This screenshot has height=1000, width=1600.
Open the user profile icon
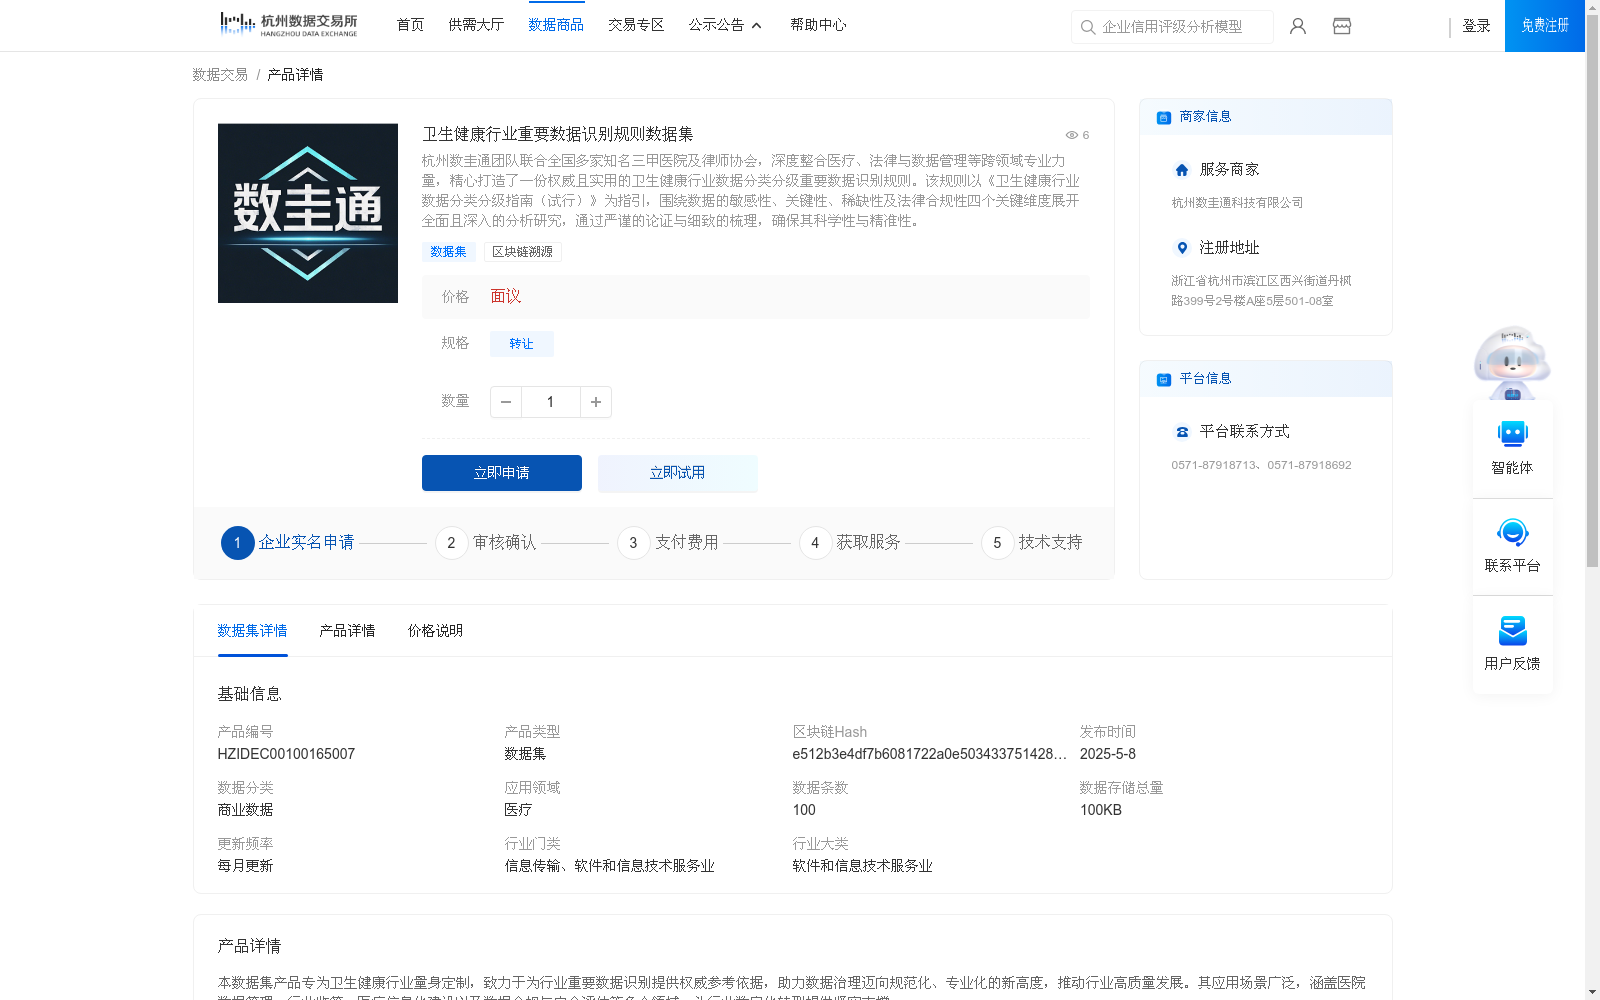[x=1298, y=26]
